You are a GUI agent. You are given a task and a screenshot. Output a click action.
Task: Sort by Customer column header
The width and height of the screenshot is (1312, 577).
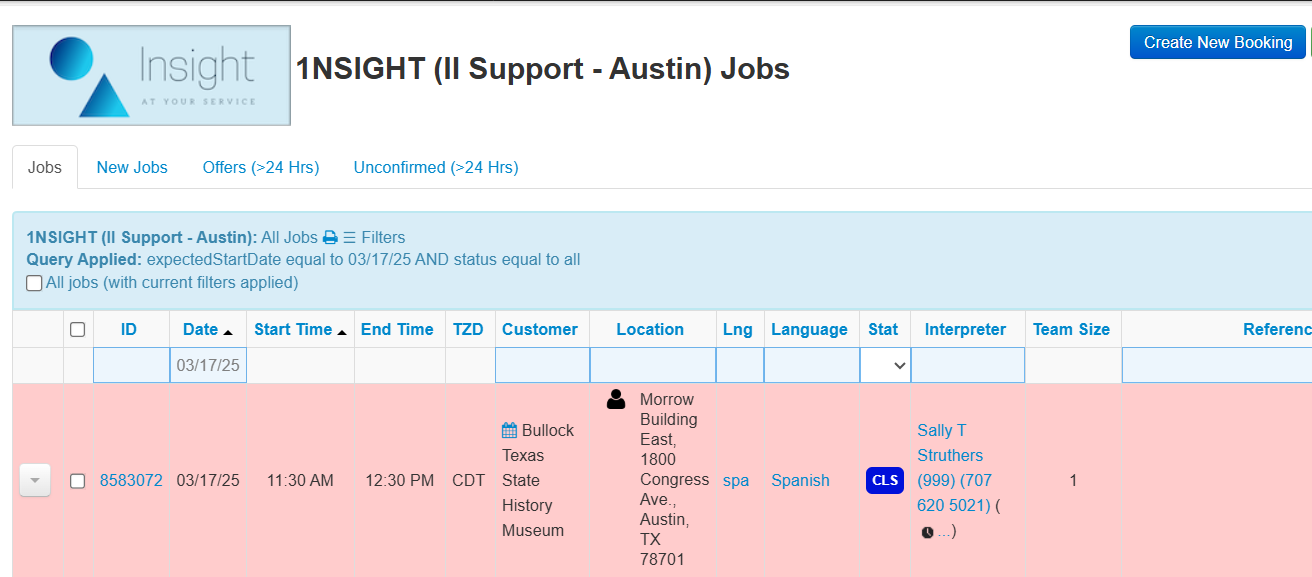[x=540, y=330]
